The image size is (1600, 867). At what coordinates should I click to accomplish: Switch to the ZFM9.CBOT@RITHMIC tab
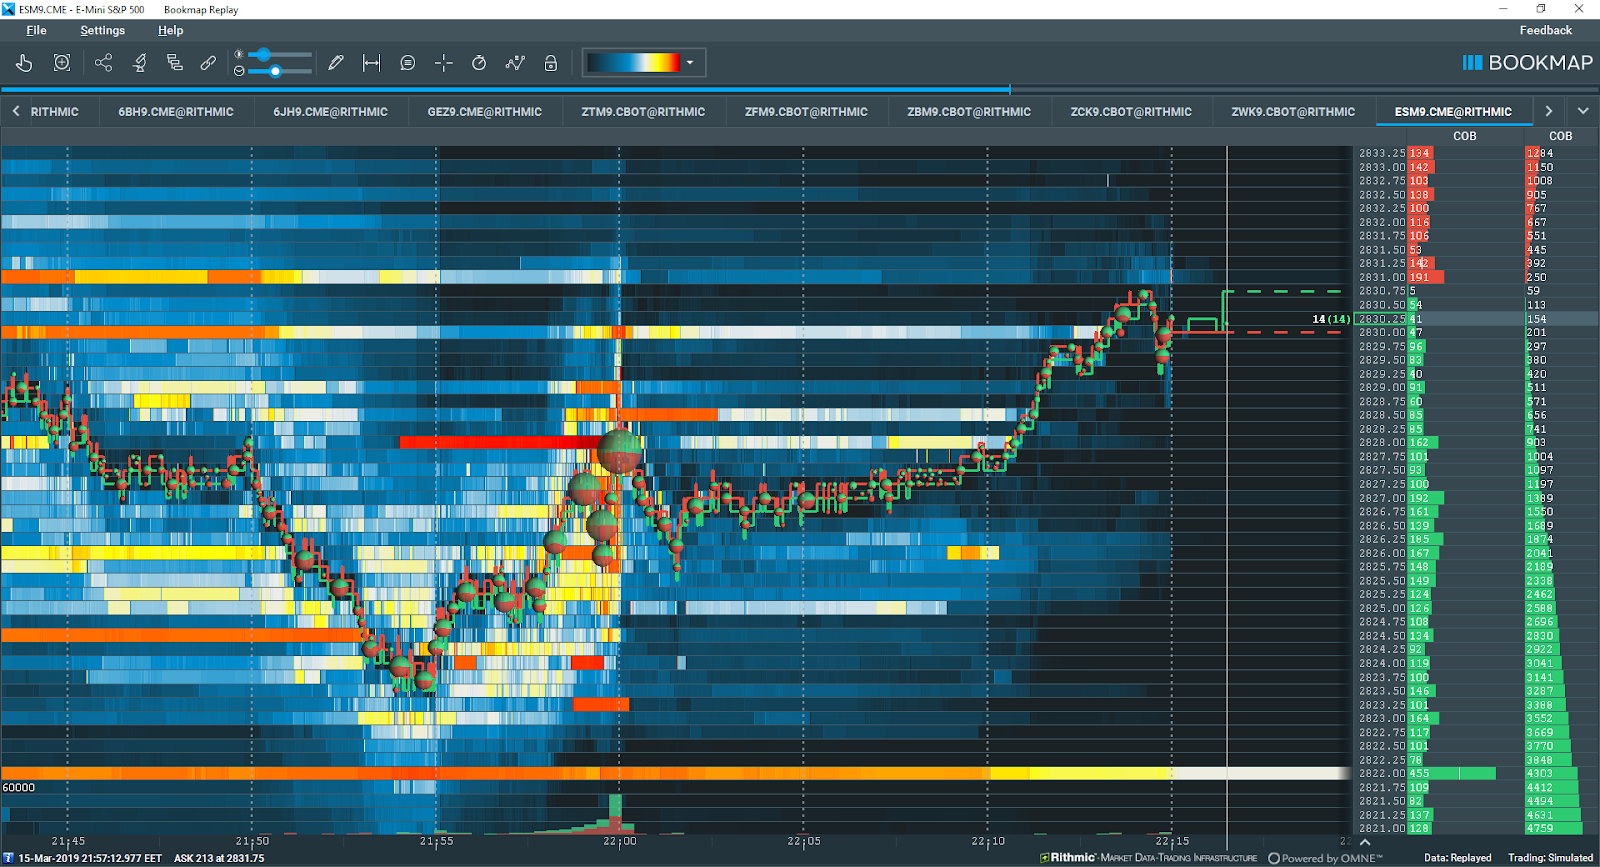pos(806,112)
